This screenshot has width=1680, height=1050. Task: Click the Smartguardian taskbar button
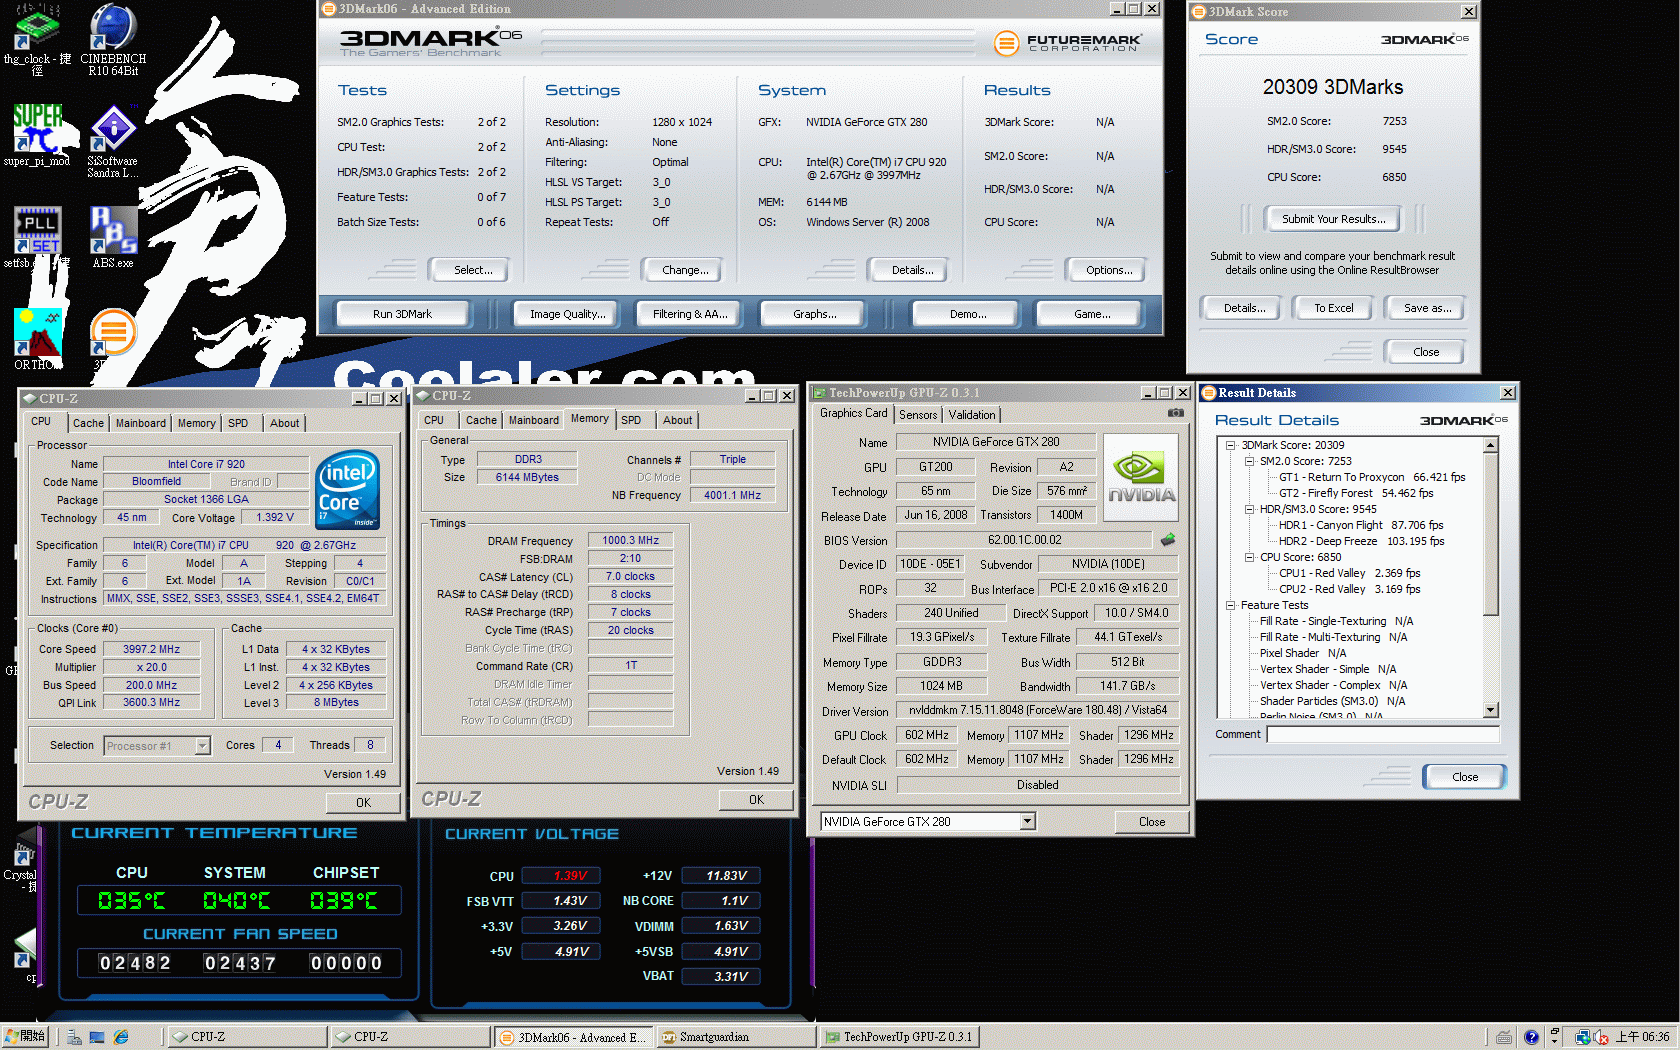tap(736, 1037)
